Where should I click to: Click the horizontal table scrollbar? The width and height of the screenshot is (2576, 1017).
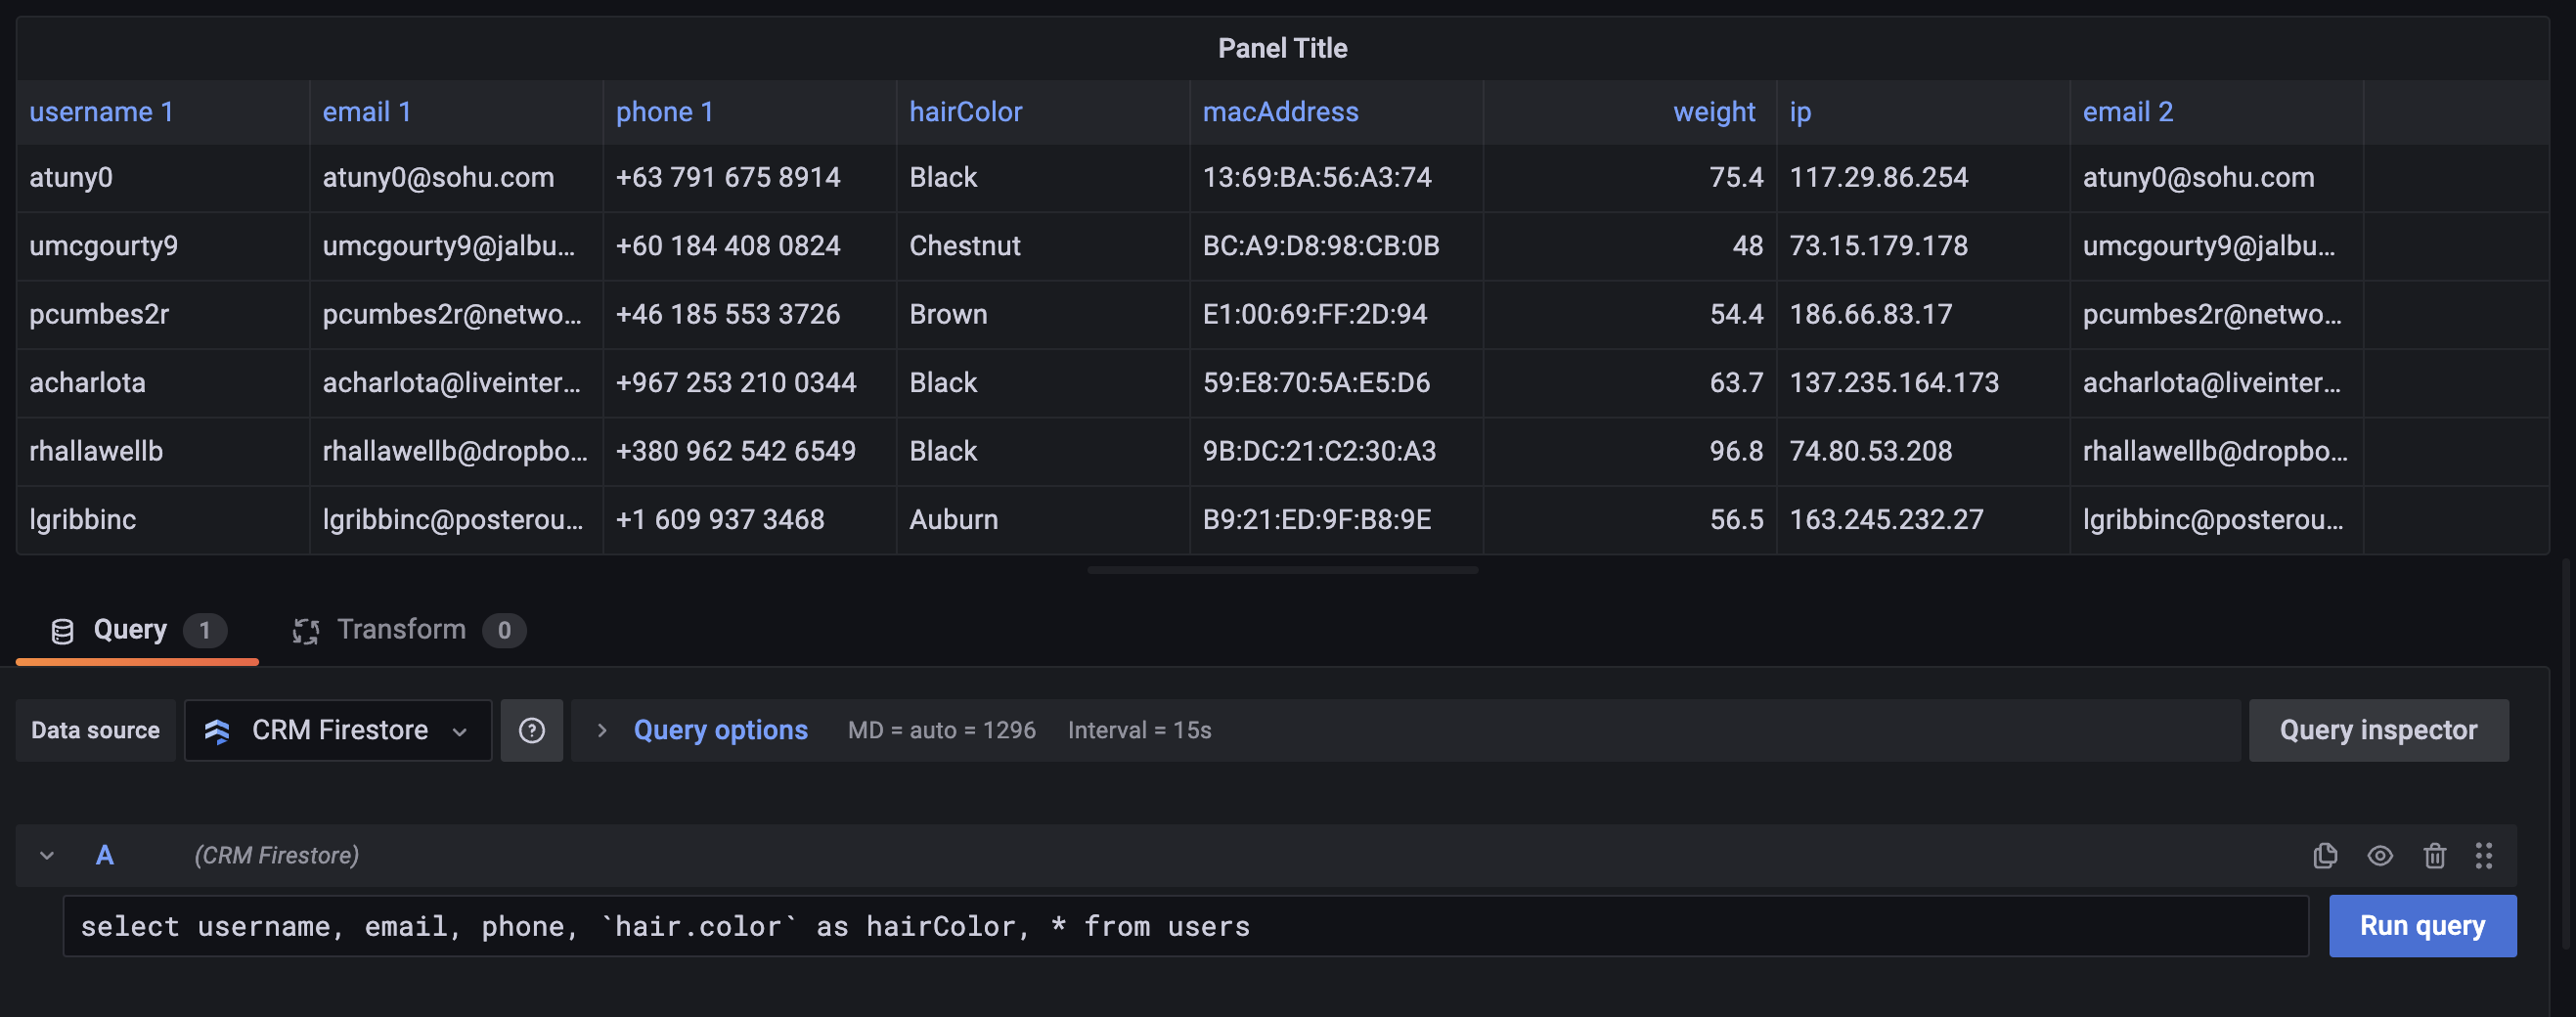pyautogui.click(x=1282, y=570)
